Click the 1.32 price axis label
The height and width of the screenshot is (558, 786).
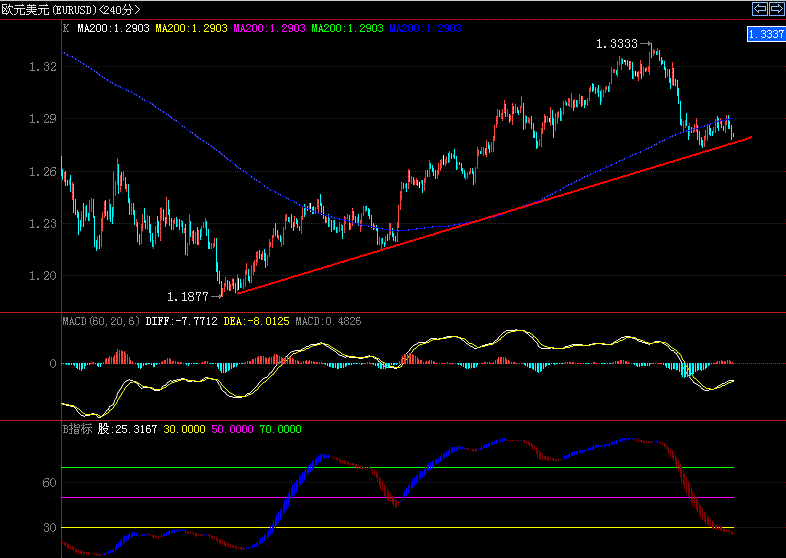pyautogui.click(x=43, y=67)
